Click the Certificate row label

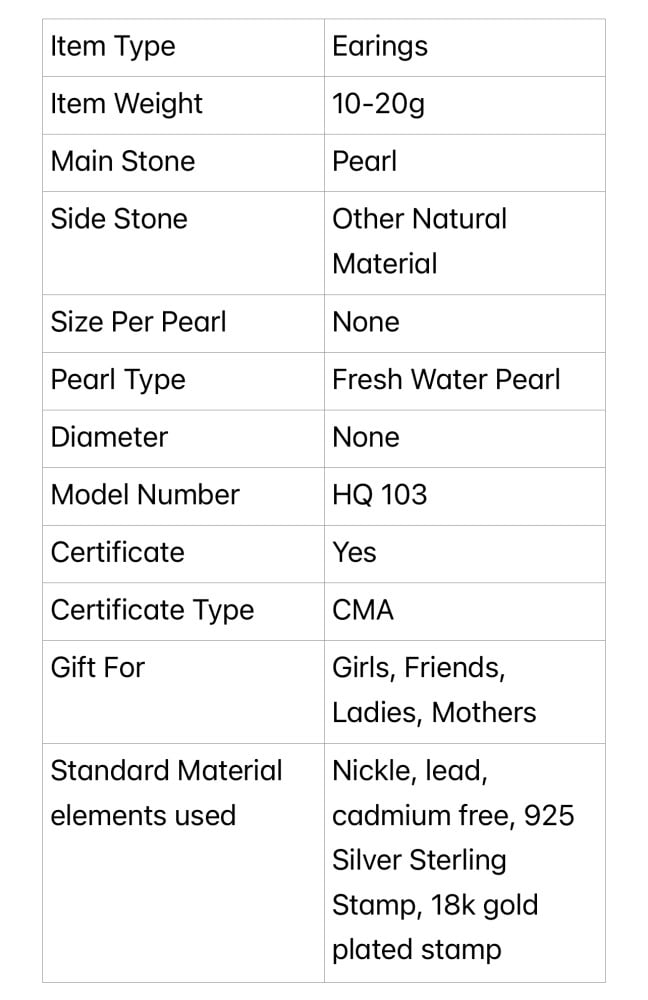click(118, 553)
